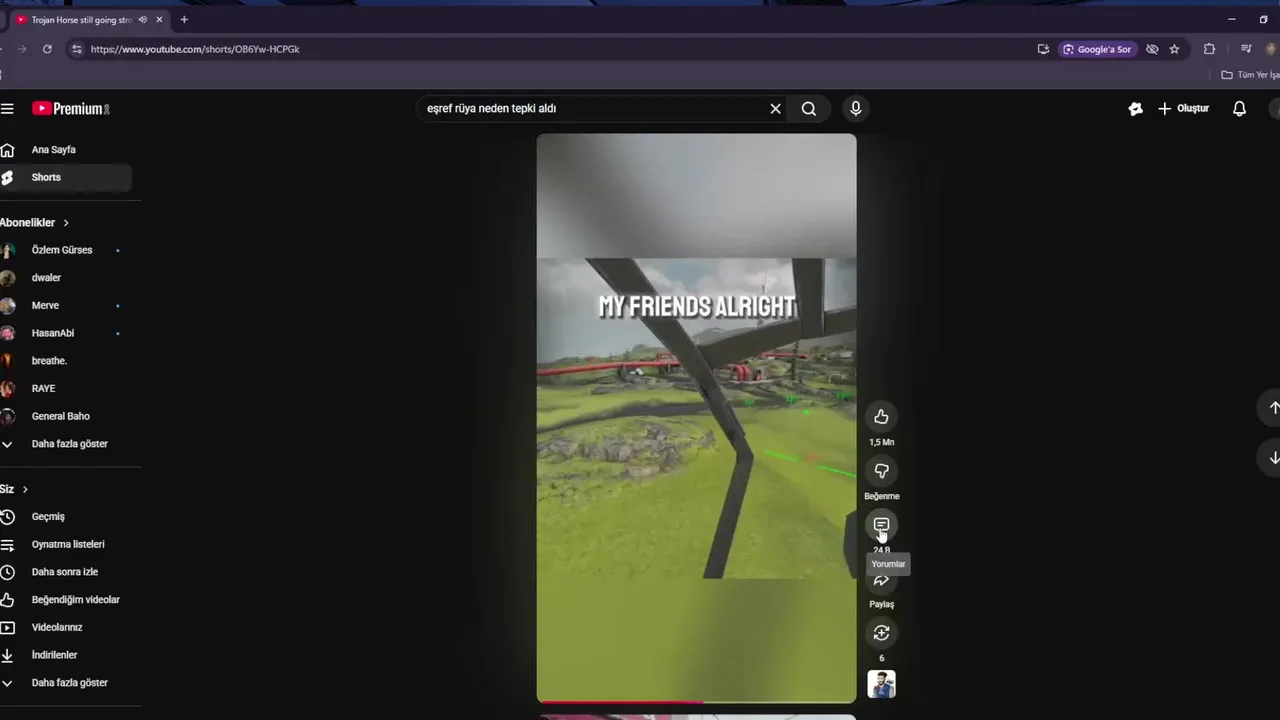
Task: Expand subscriptions with Daha fazla göster
Action: point(65,444)
